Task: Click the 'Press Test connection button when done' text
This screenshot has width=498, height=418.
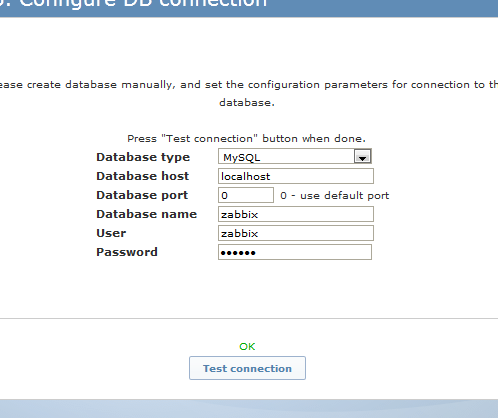Action: coord(247,138)
